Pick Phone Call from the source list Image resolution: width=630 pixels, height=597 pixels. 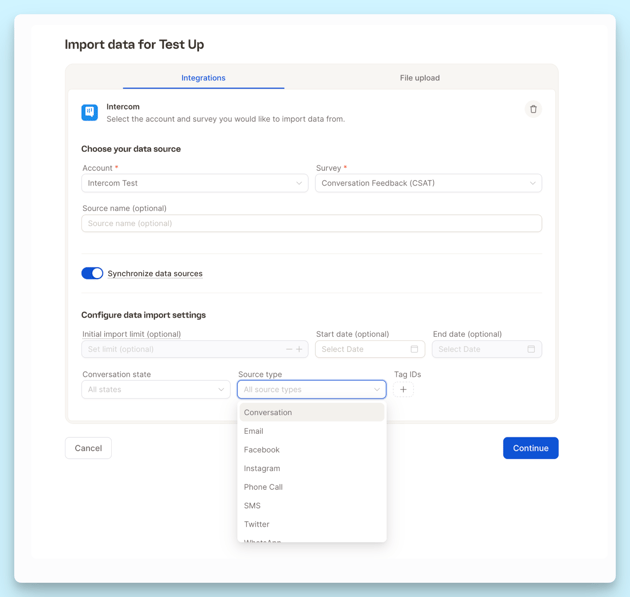tap(263, 487)
